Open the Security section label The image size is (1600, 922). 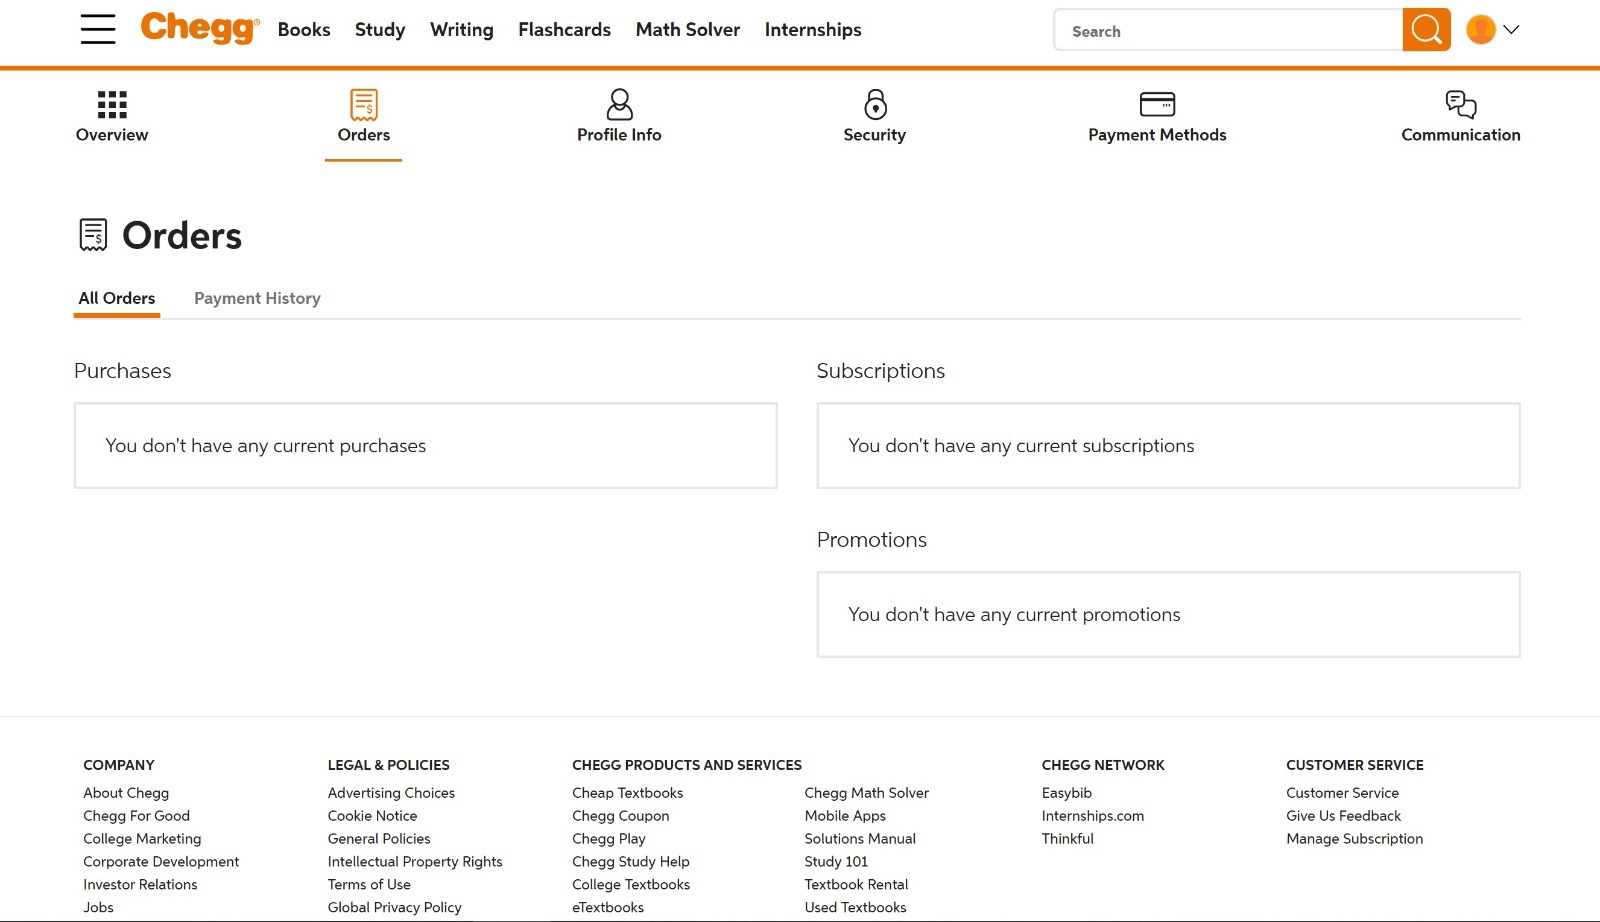point(875,135)
